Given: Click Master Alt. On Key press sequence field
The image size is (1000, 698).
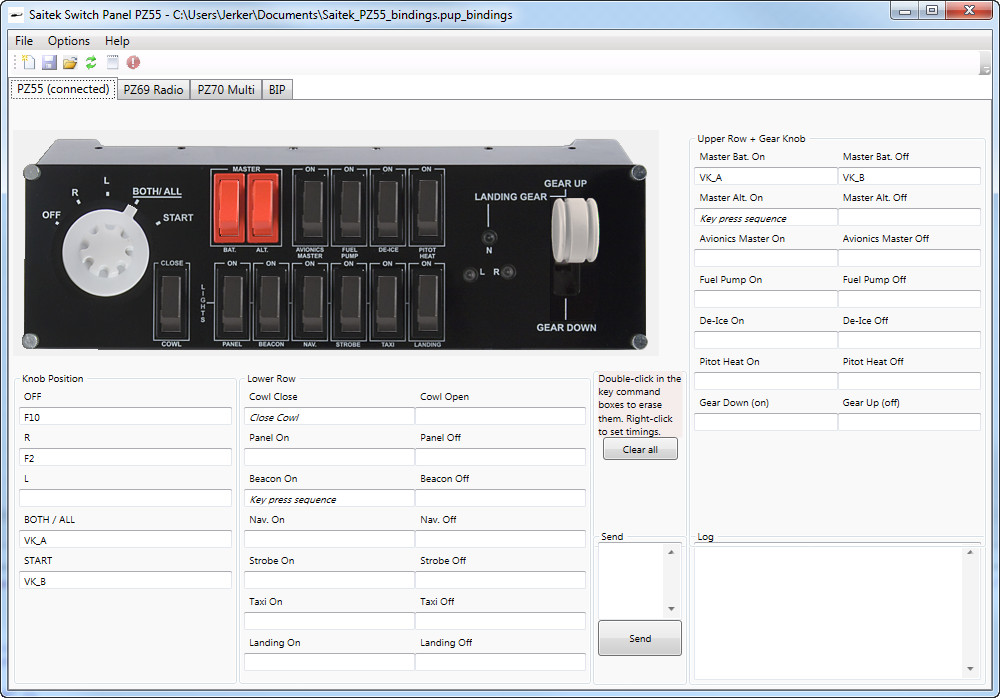Looking at the screenshot, I should (765, 218).
